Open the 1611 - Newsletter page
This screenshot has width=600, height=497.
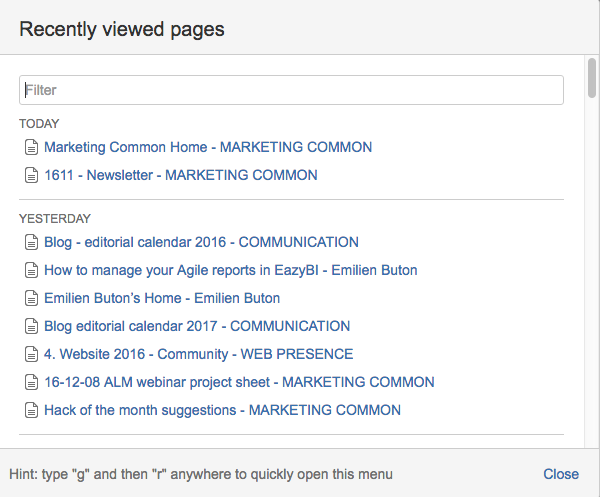click(x=181, y=175)
